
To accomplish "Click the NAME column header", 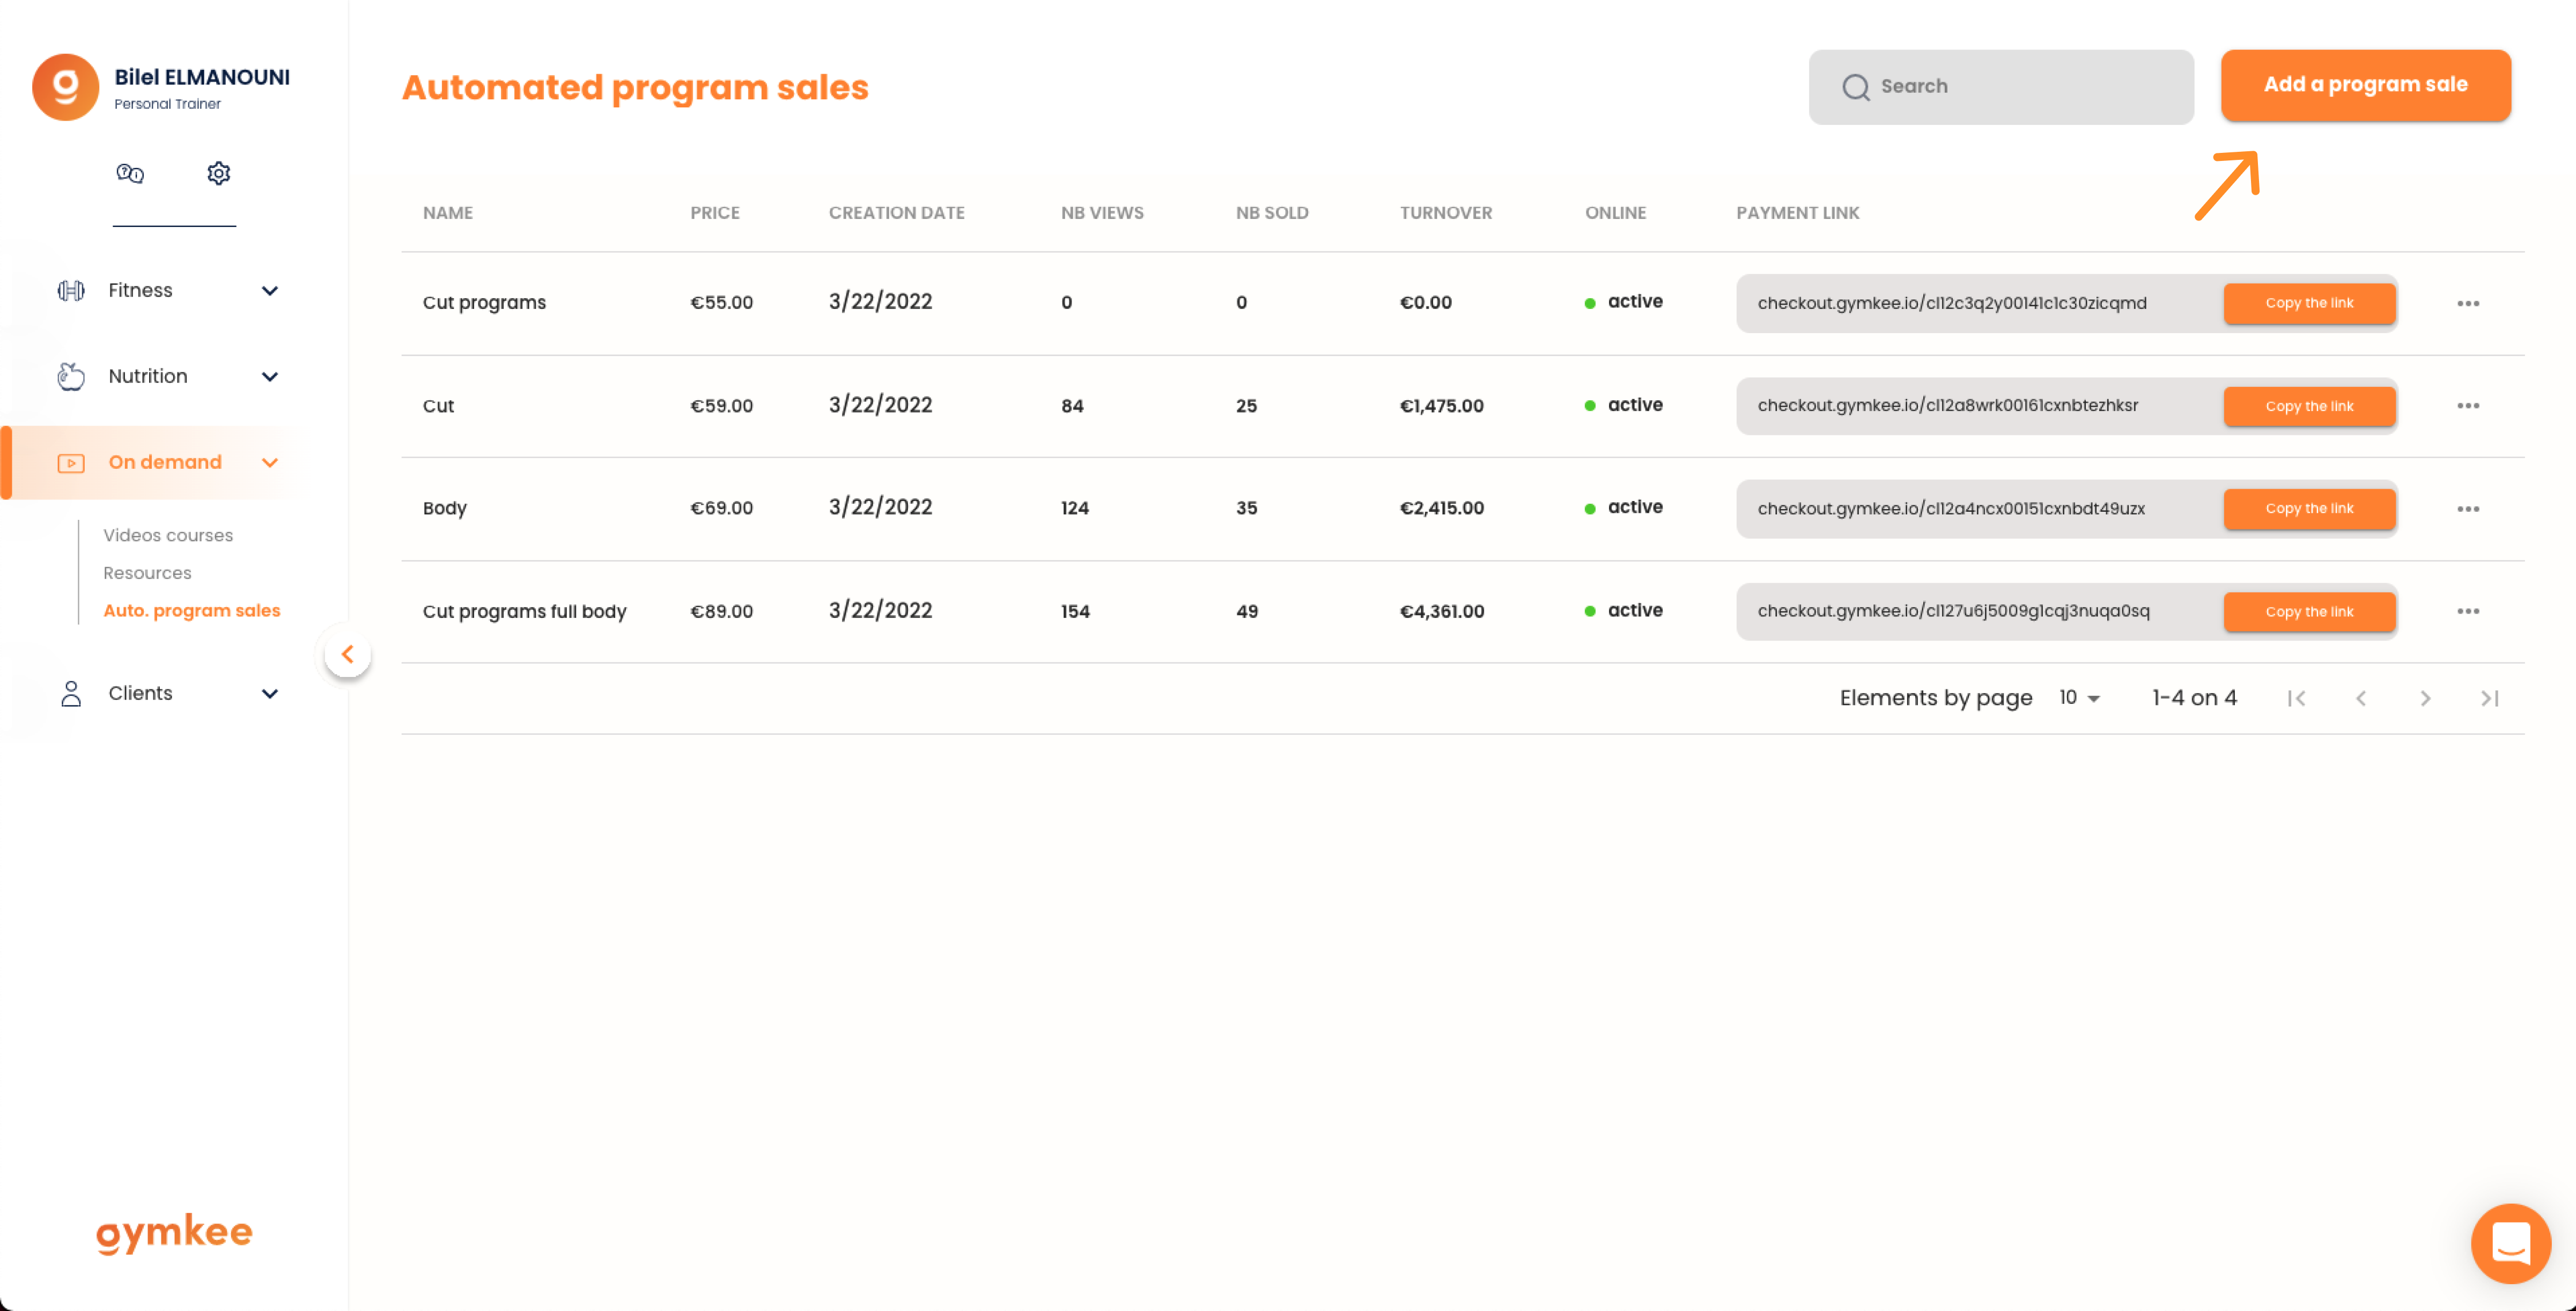I will pos(448,213).
